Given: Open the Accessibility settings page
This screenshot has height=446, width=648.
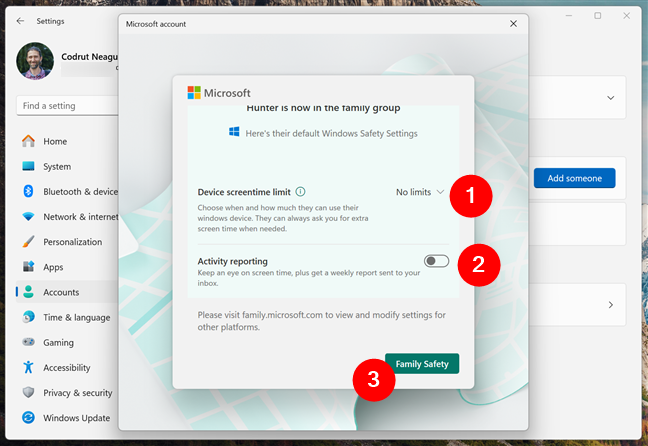Looking at the screenshot, I should pos(67,367).
